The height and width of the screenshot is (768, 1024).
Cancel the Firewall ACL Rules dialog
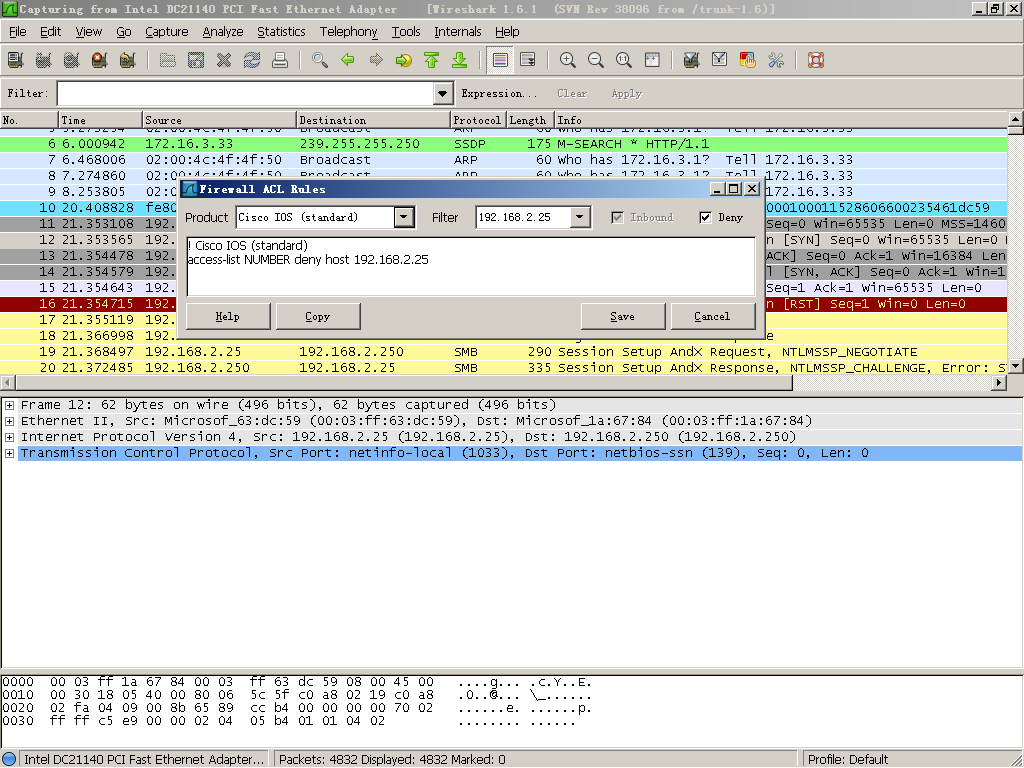tap(712, 316)
